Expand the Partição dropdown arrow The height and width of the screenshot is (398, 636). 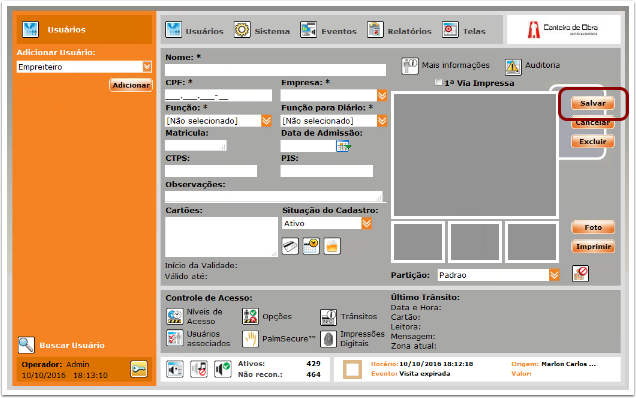tap(554, 275)
